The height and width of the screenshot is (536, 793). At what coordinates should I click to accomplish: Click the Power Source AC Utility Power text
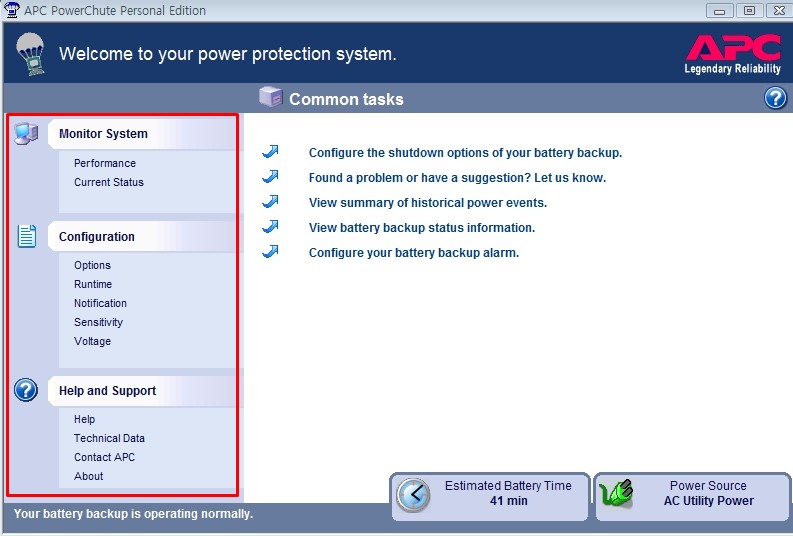[709, 493]
